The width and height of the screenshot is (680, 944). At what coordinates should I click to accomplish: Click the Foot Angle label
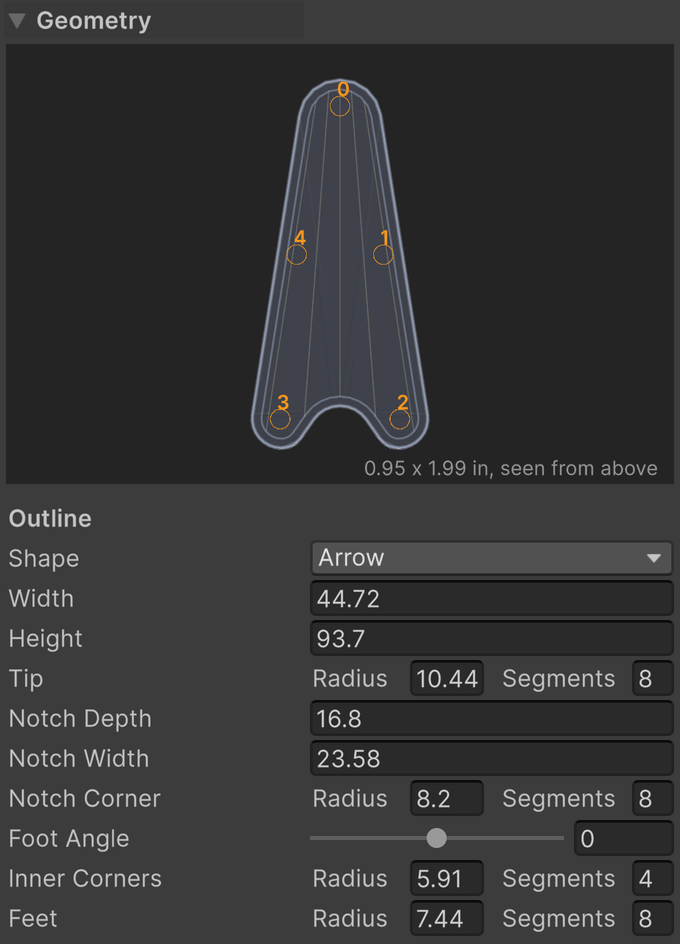click(x=69, y=838)
